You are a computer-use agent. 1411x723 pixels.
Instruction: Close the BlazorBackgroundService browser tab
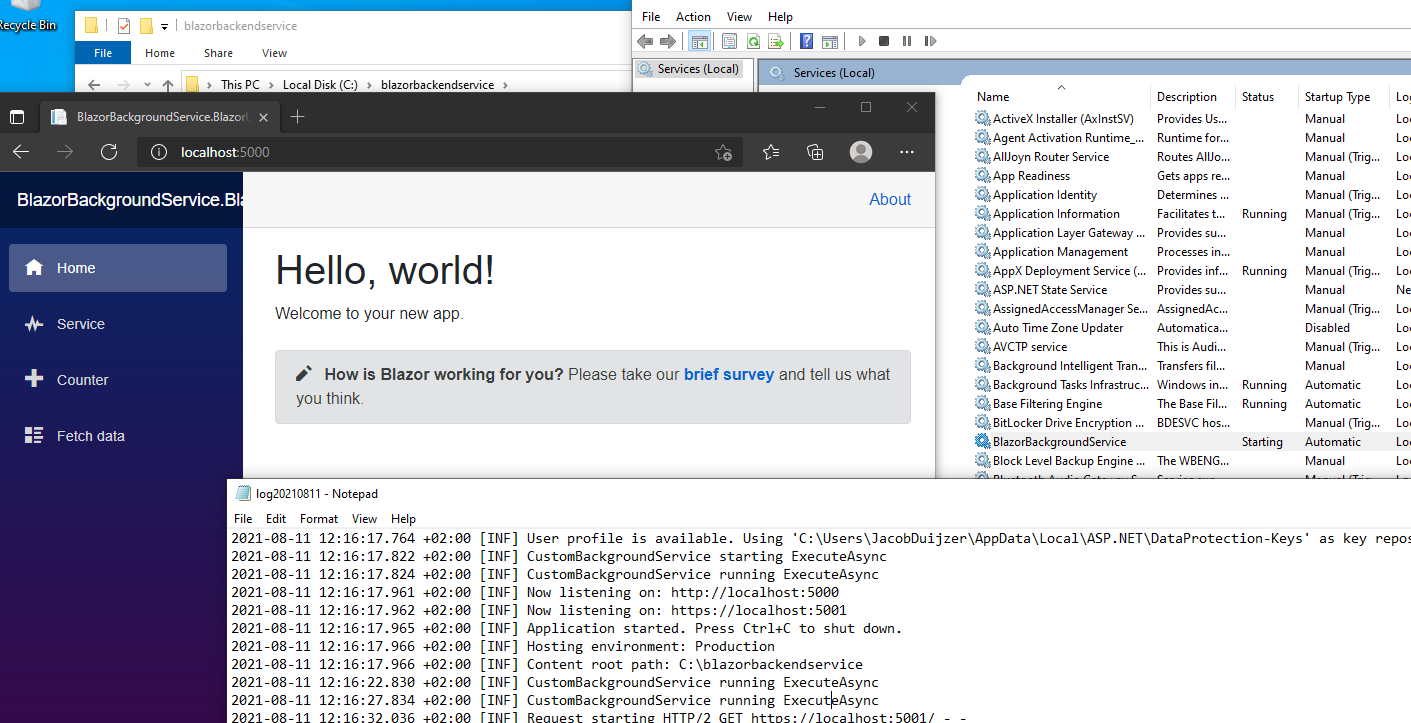264,117
